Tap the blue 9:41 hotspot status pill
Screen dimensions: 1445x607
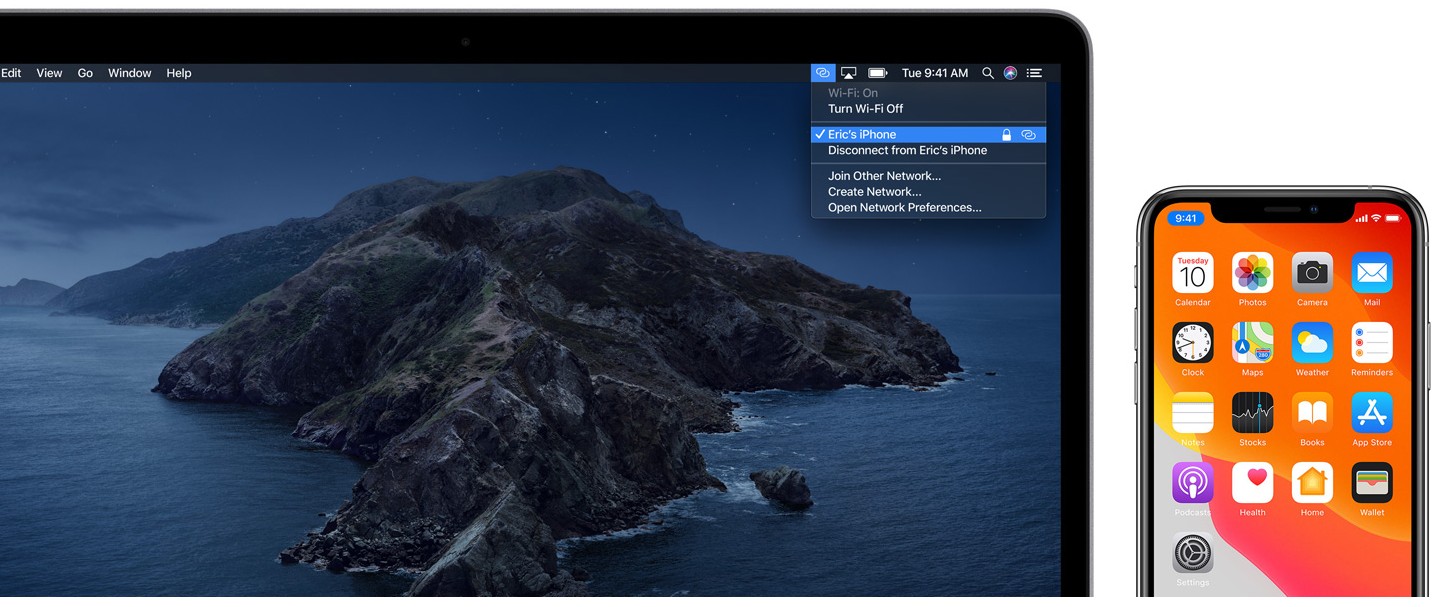click(1186, 218)
